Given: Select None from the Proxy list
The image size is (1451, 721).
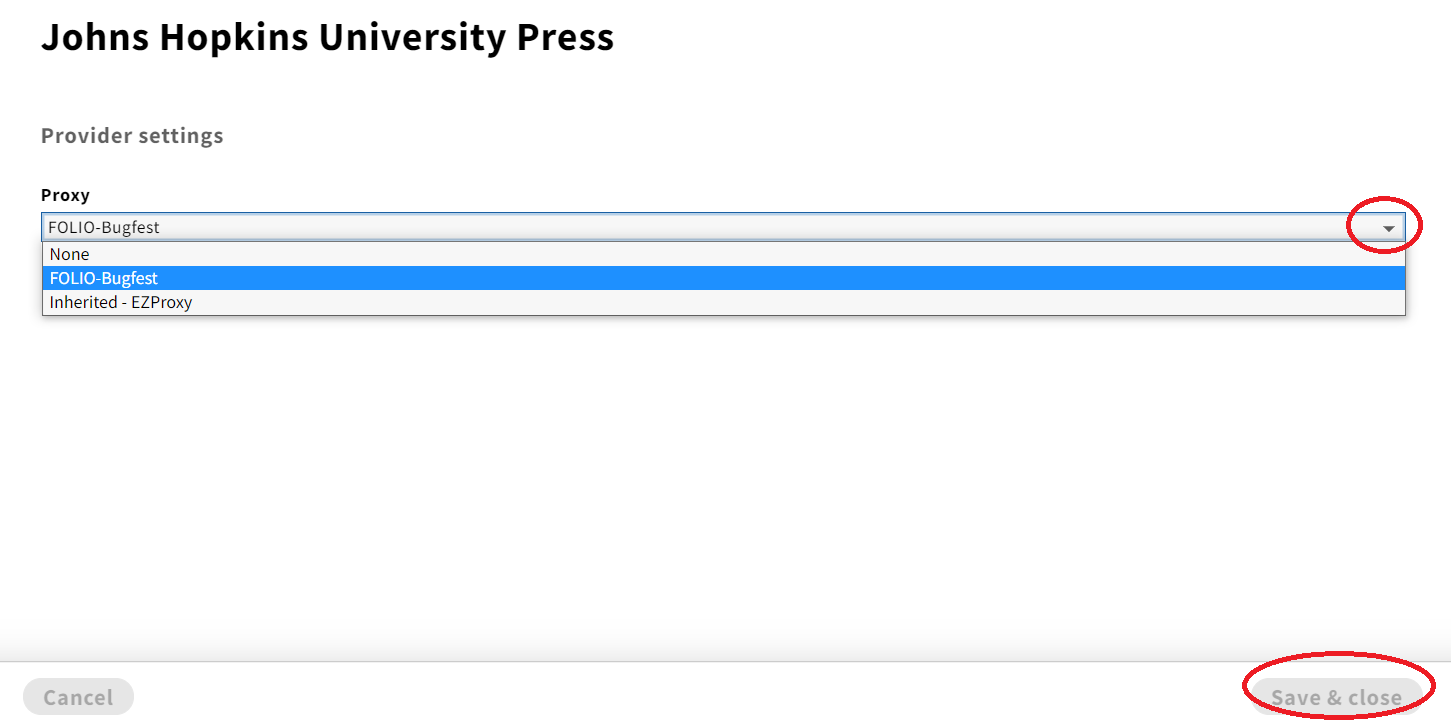Looking at the screenshot, I should tap(724, 254).
